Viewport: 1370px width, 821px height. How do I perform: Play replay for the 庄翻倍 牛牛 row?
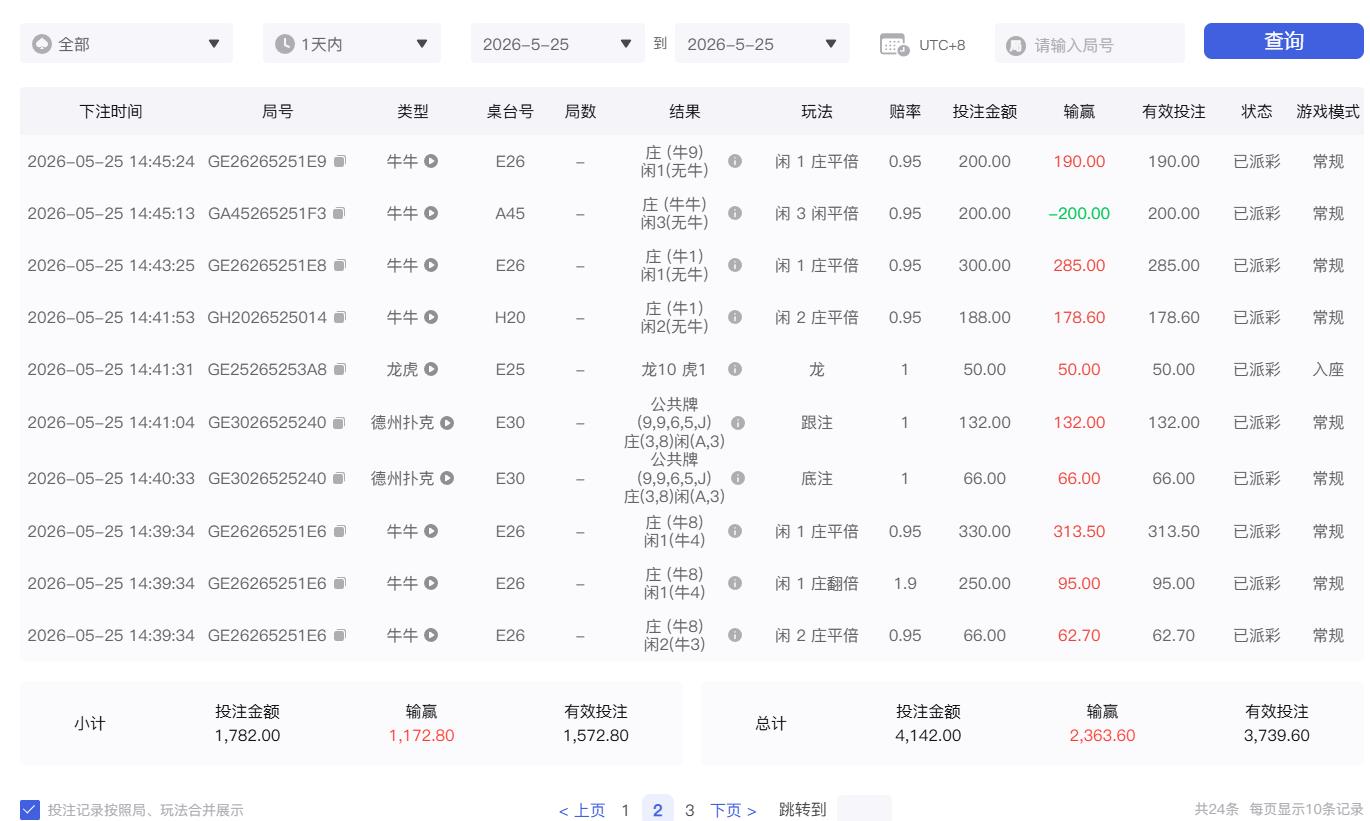click(x=431, y=583)
